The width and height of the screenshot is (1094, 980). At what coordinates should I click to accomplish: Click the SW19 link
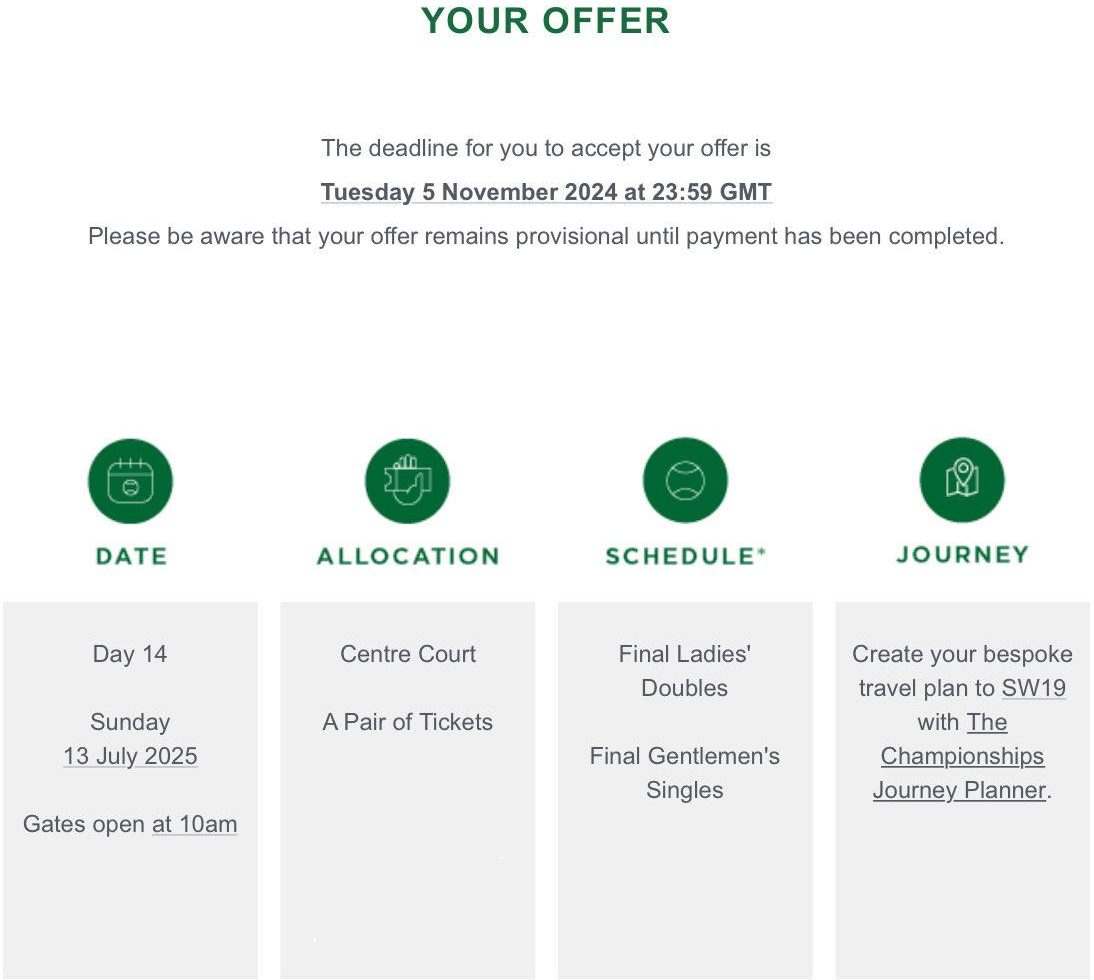pyautogui.click(x=1034, y=688)
